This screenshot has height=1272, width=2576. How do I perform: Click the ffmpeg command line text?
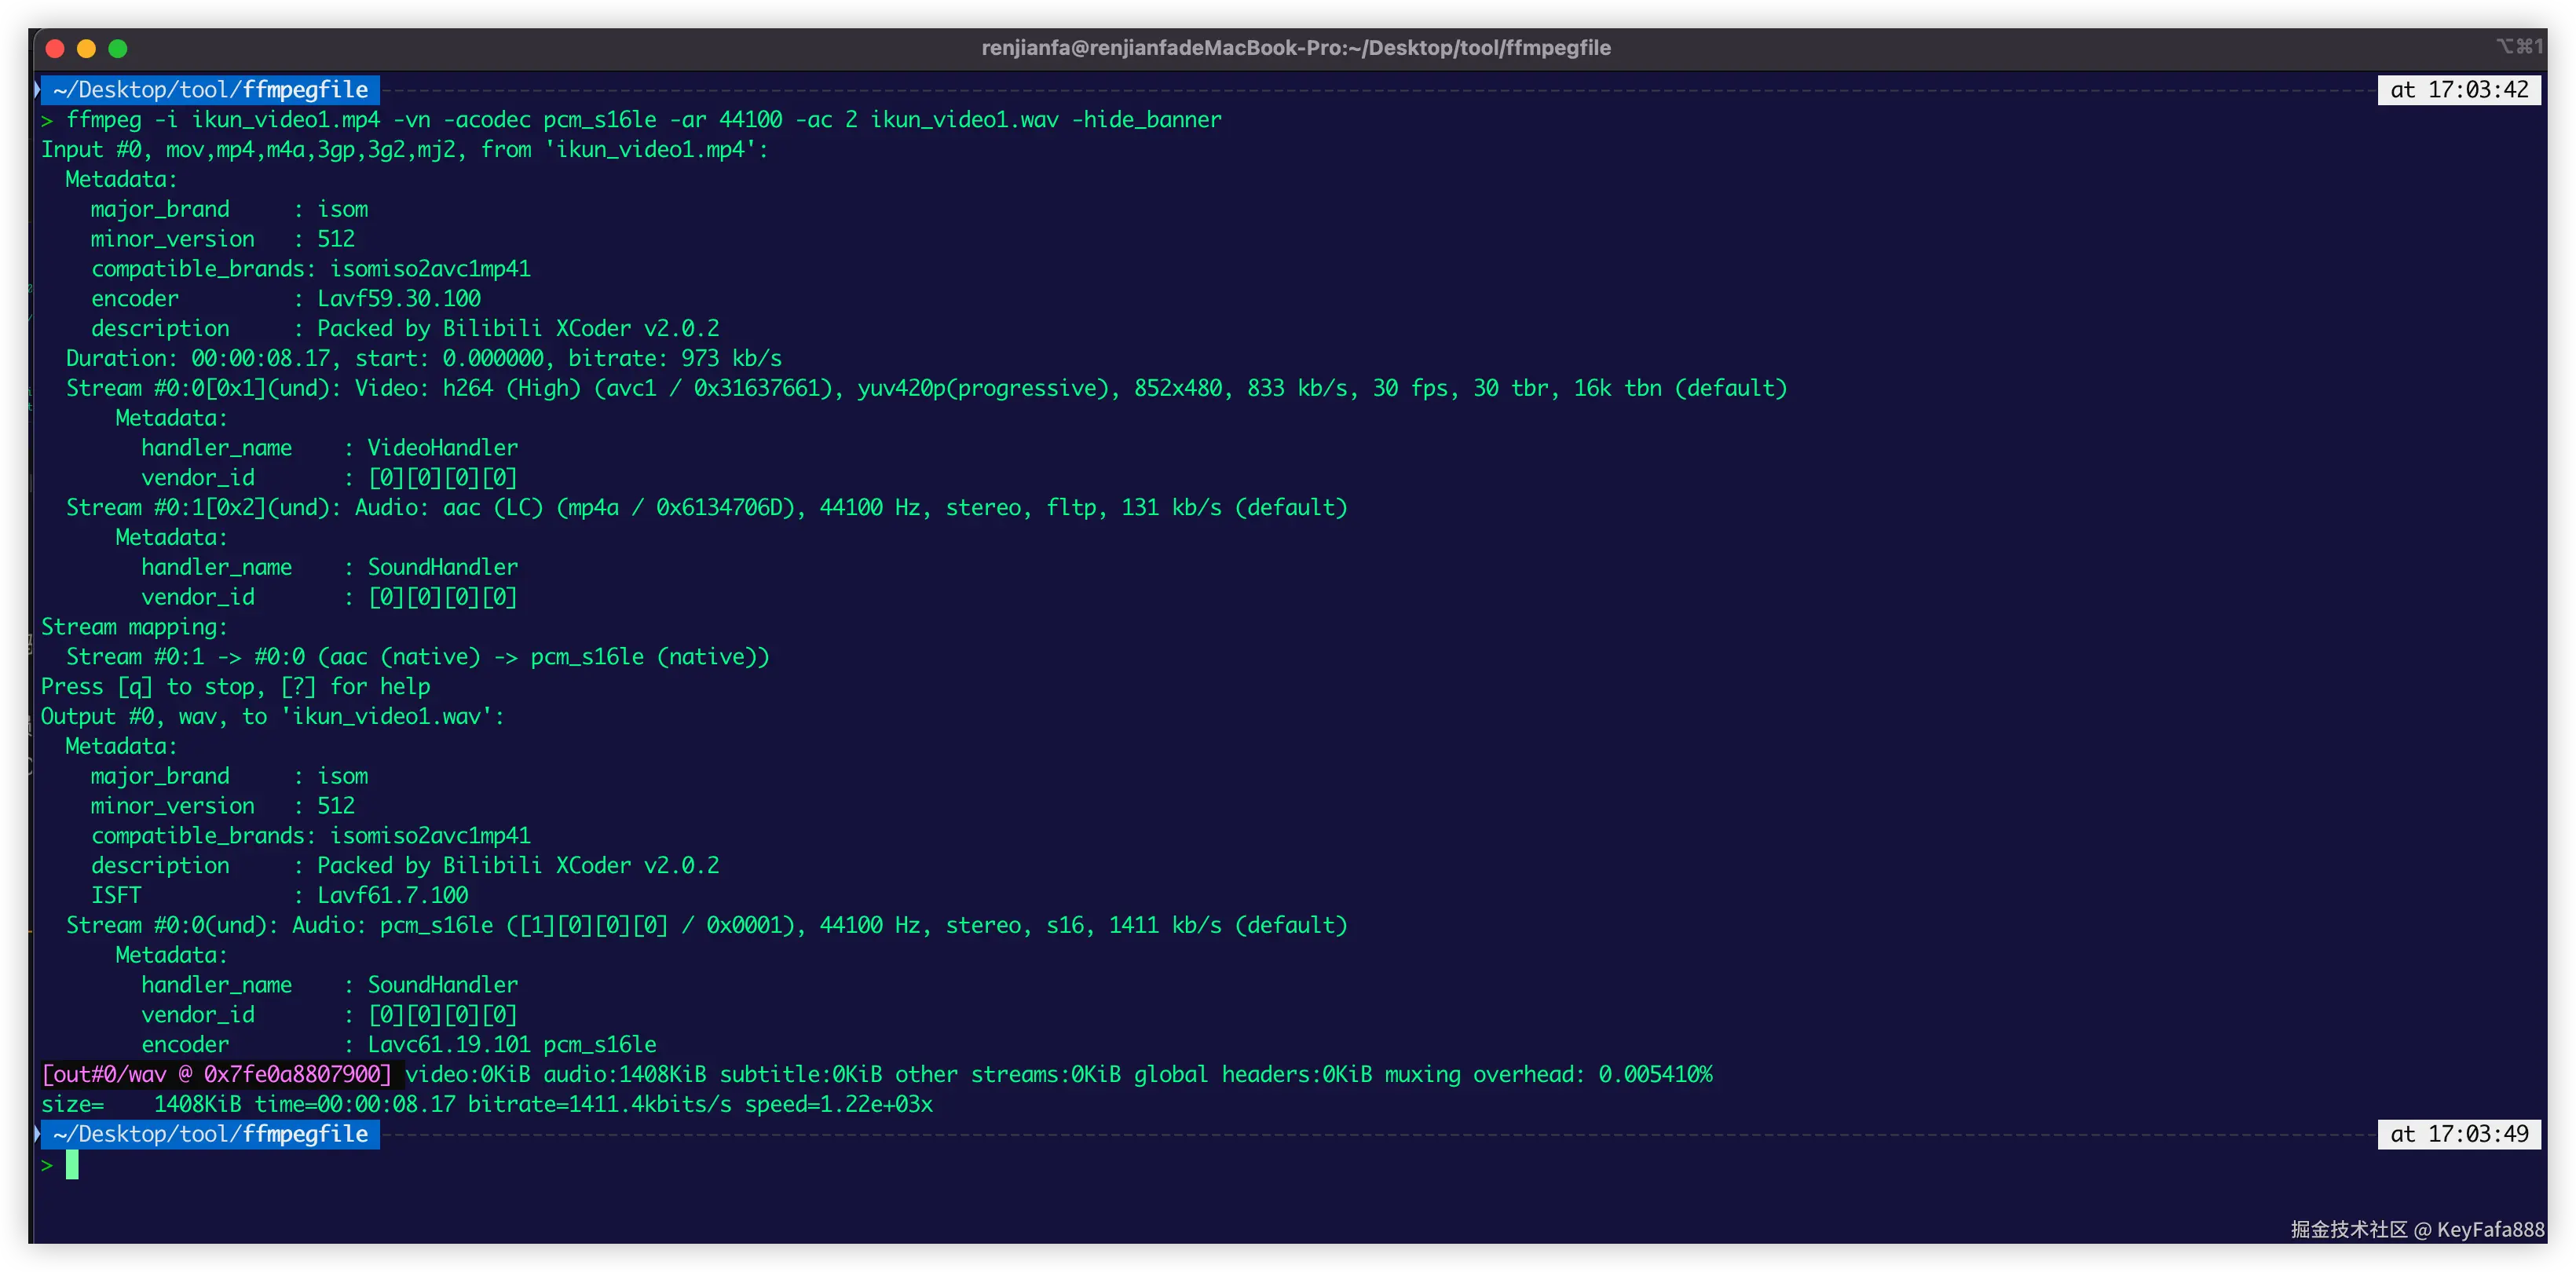(x=643, y=120)
